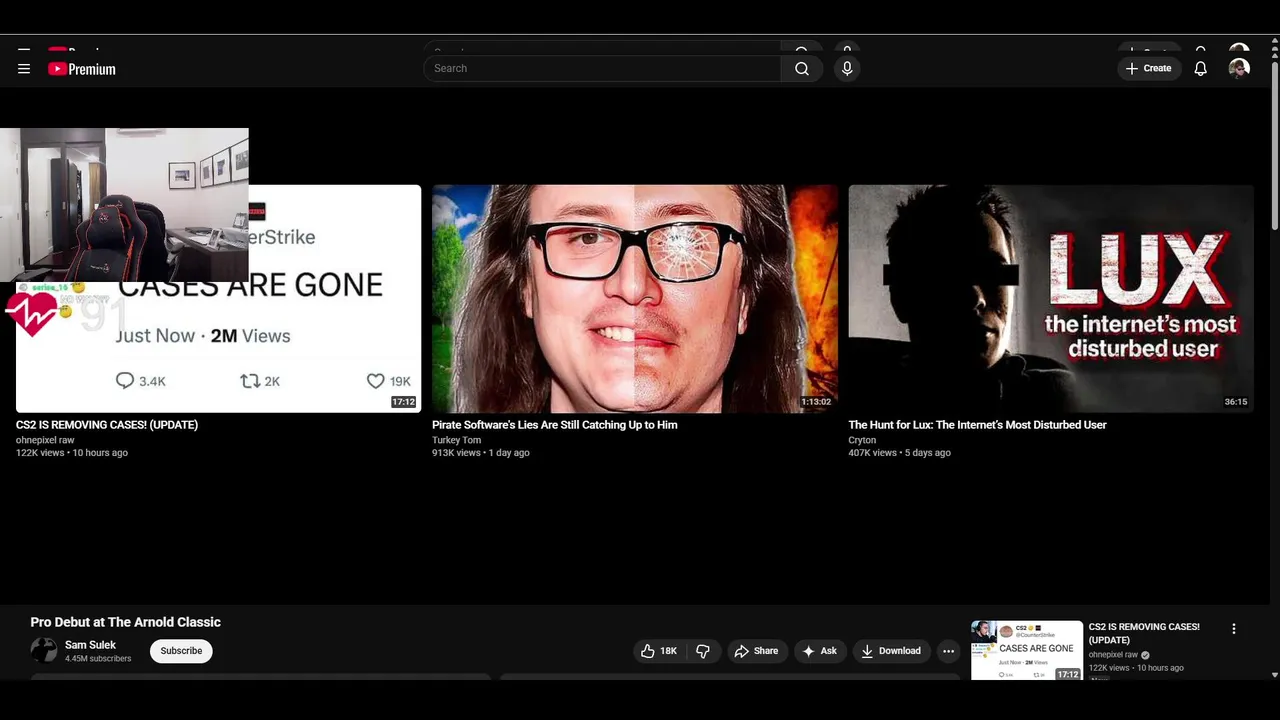Viewport: 1280px width, 720px height.
Task: Click the 4.45M subscribers text
Action: [98, 659]
